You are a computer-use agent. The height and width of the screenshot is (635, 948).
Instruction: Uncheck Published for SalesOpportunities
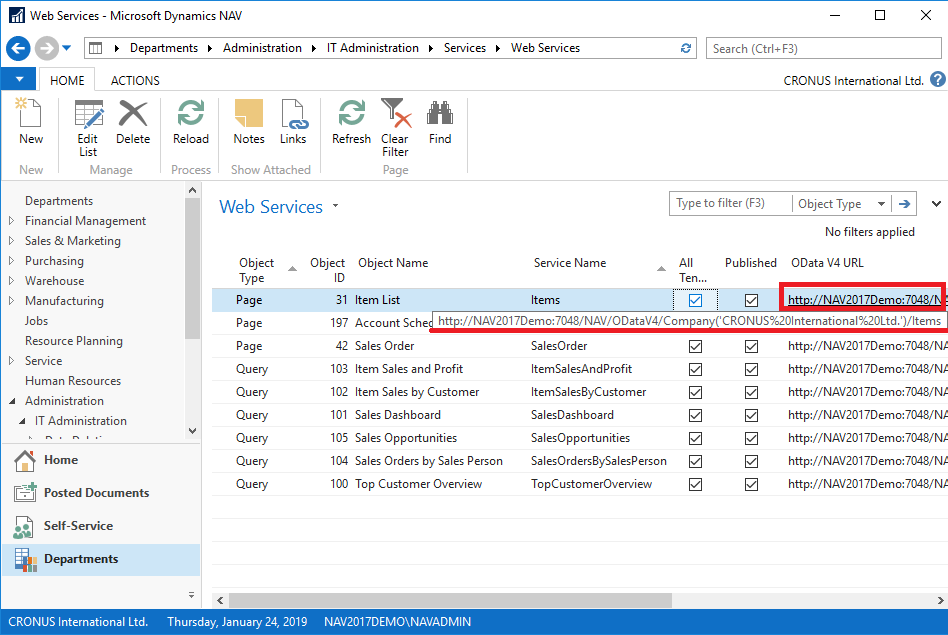(x=752, y=438)
